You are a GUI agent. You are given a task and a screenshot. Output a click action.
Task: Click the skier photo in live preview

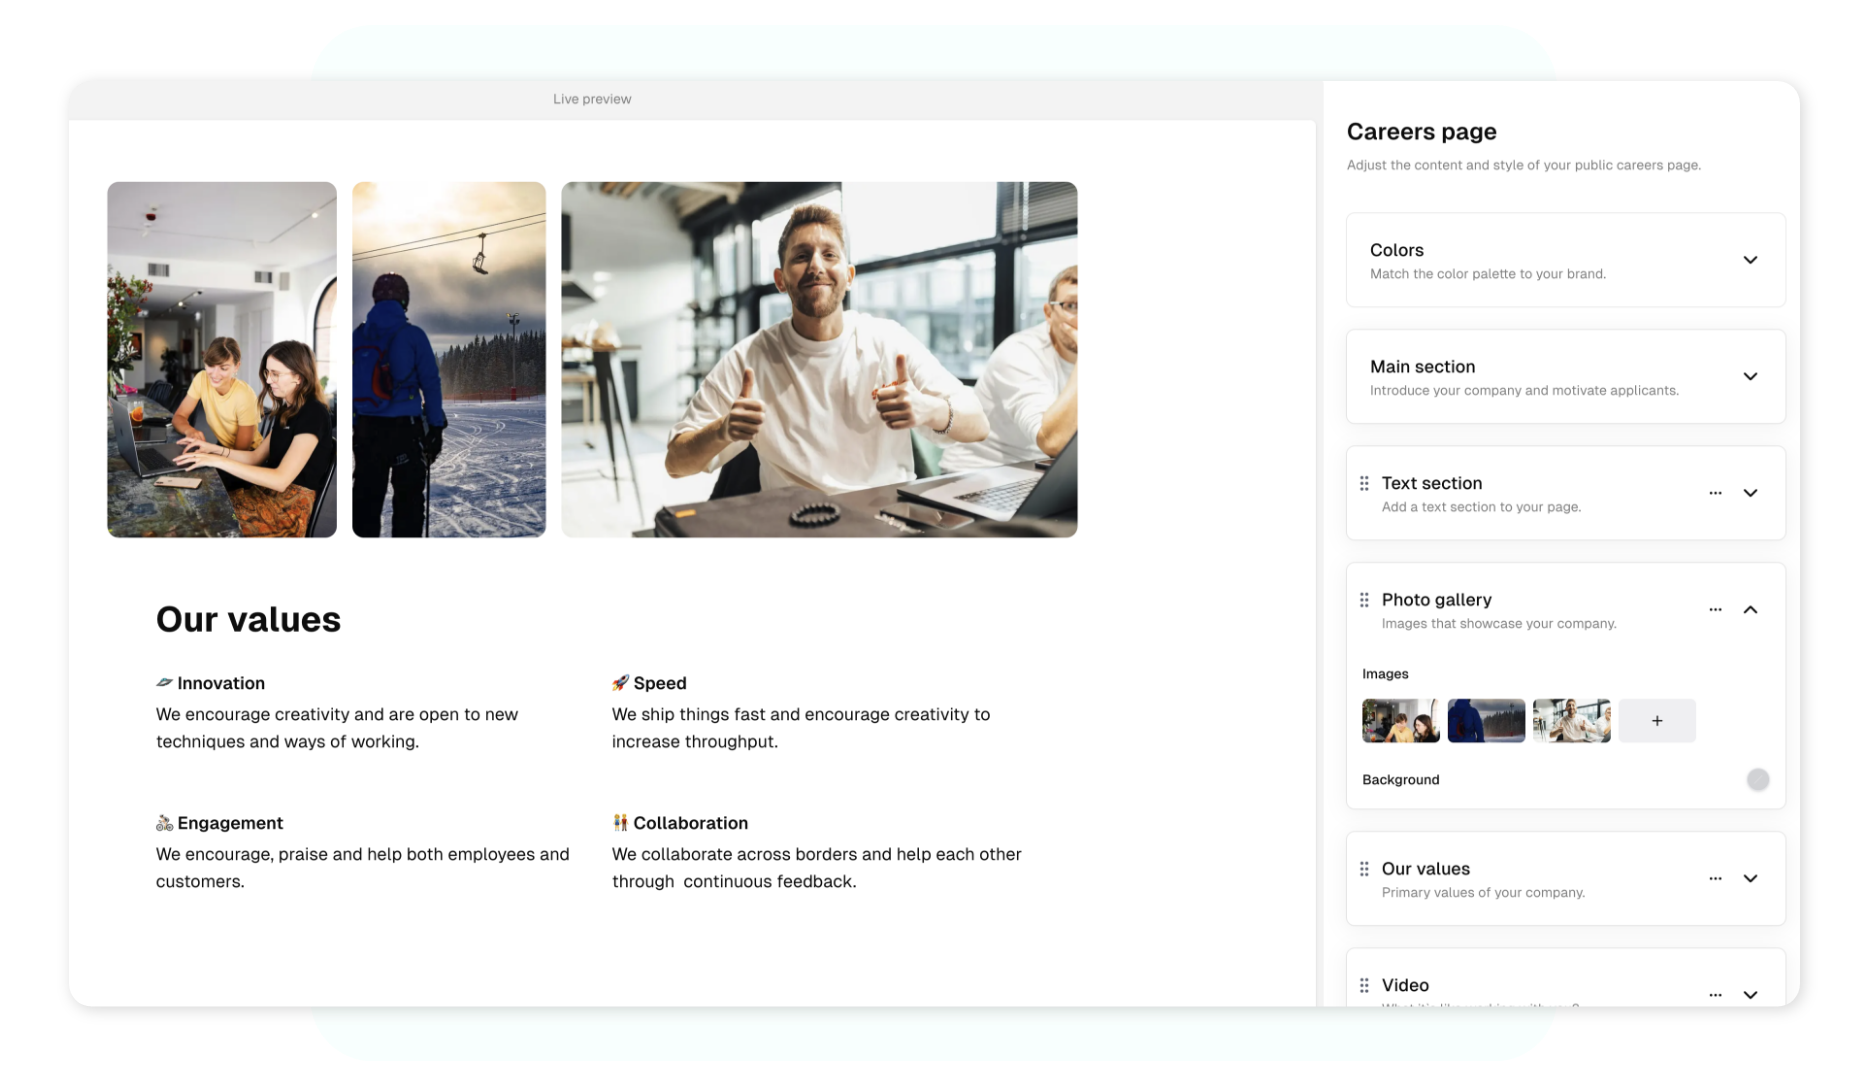449,360
